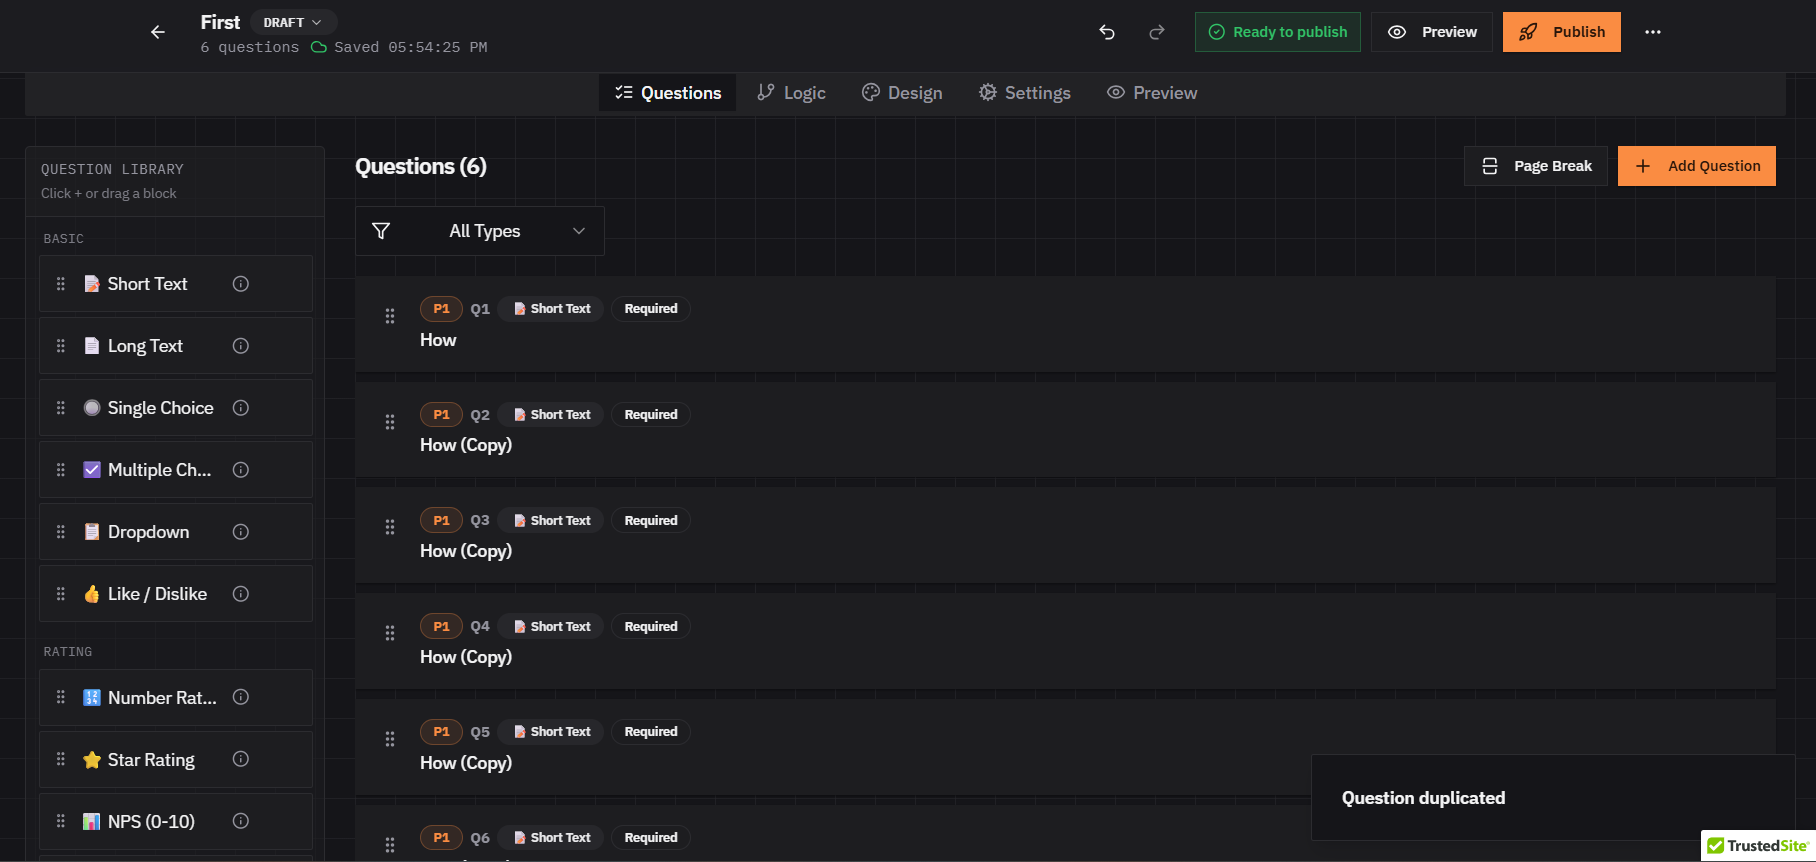
Task: Click the redo arrow icon
Action: coord(1157,32)
